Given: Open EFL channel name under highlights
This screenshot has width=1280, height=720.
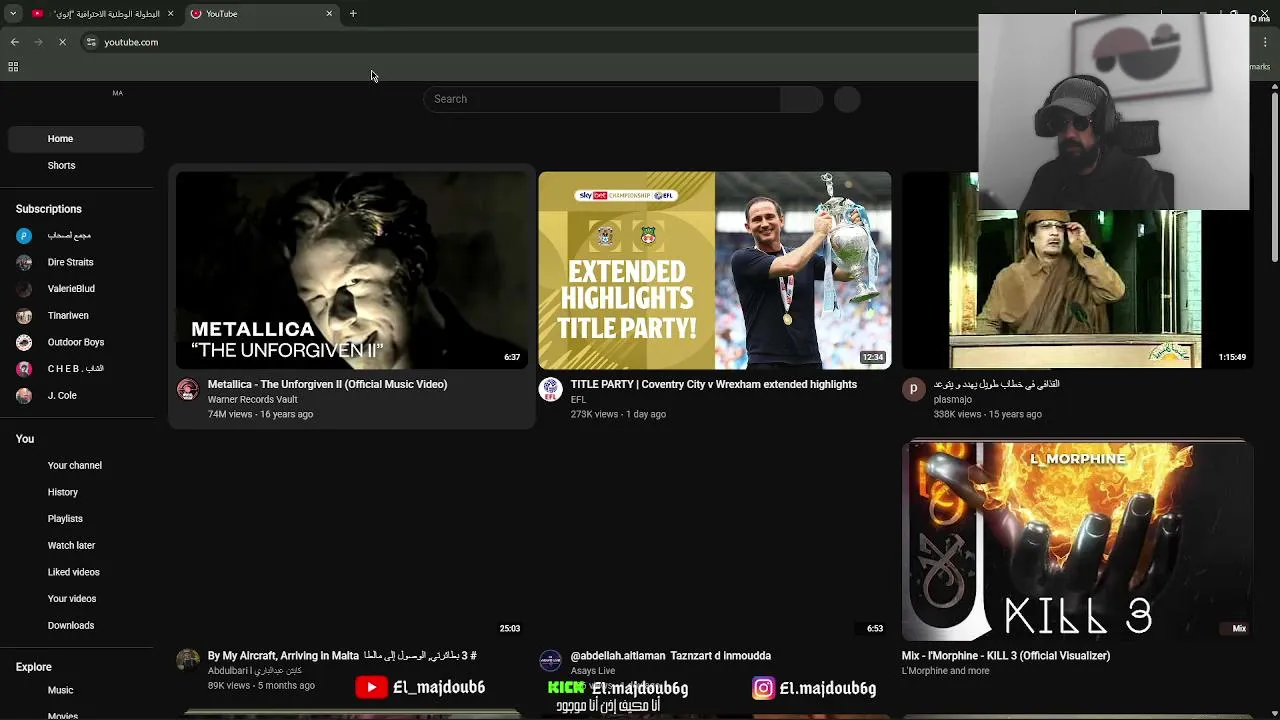Looking at the screenshot, I should click(578, 400).
